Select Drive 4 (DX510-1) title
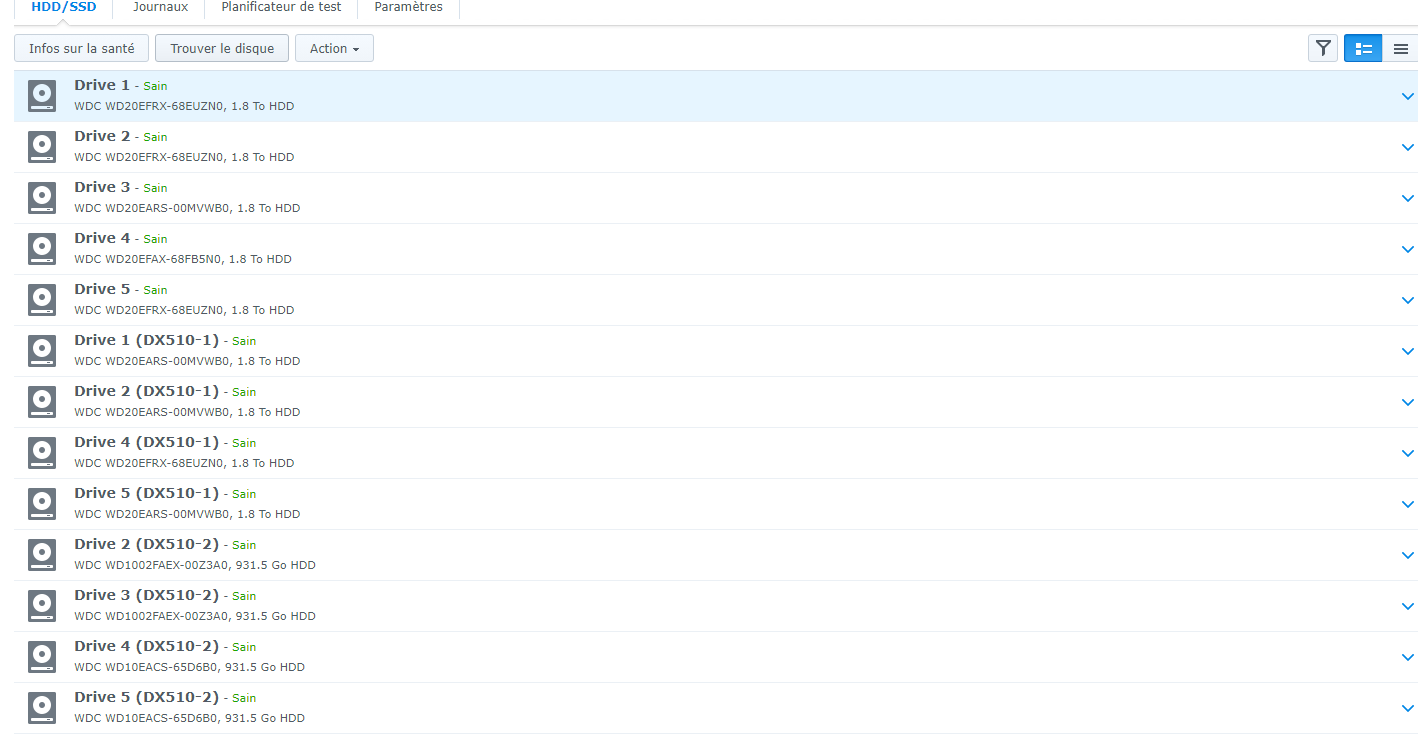1418x755 pixels. (146, 442)
